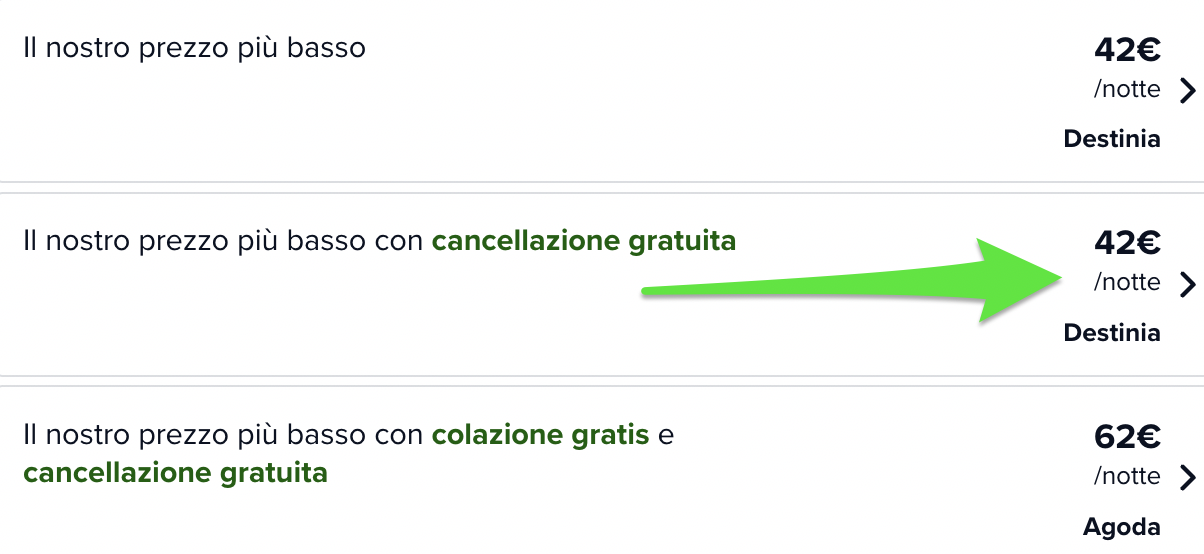Open the third offer row with breakfast included
Viewport: 1204px width, 554px height.
(602, 470)
